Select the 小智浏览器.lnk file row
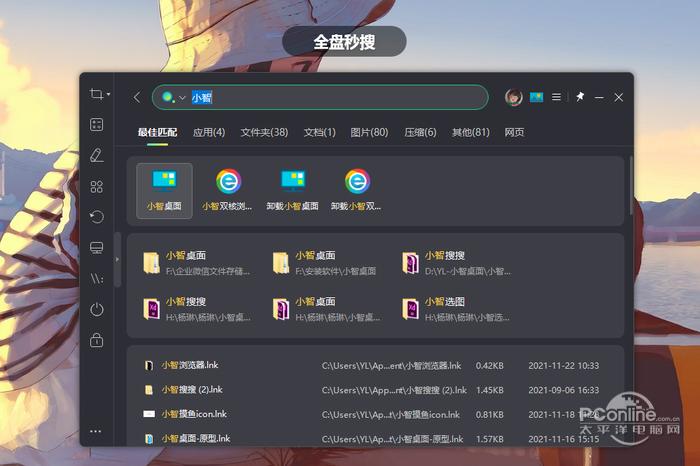This screenshot has height=466, width=700. click(x=374, y=366)
